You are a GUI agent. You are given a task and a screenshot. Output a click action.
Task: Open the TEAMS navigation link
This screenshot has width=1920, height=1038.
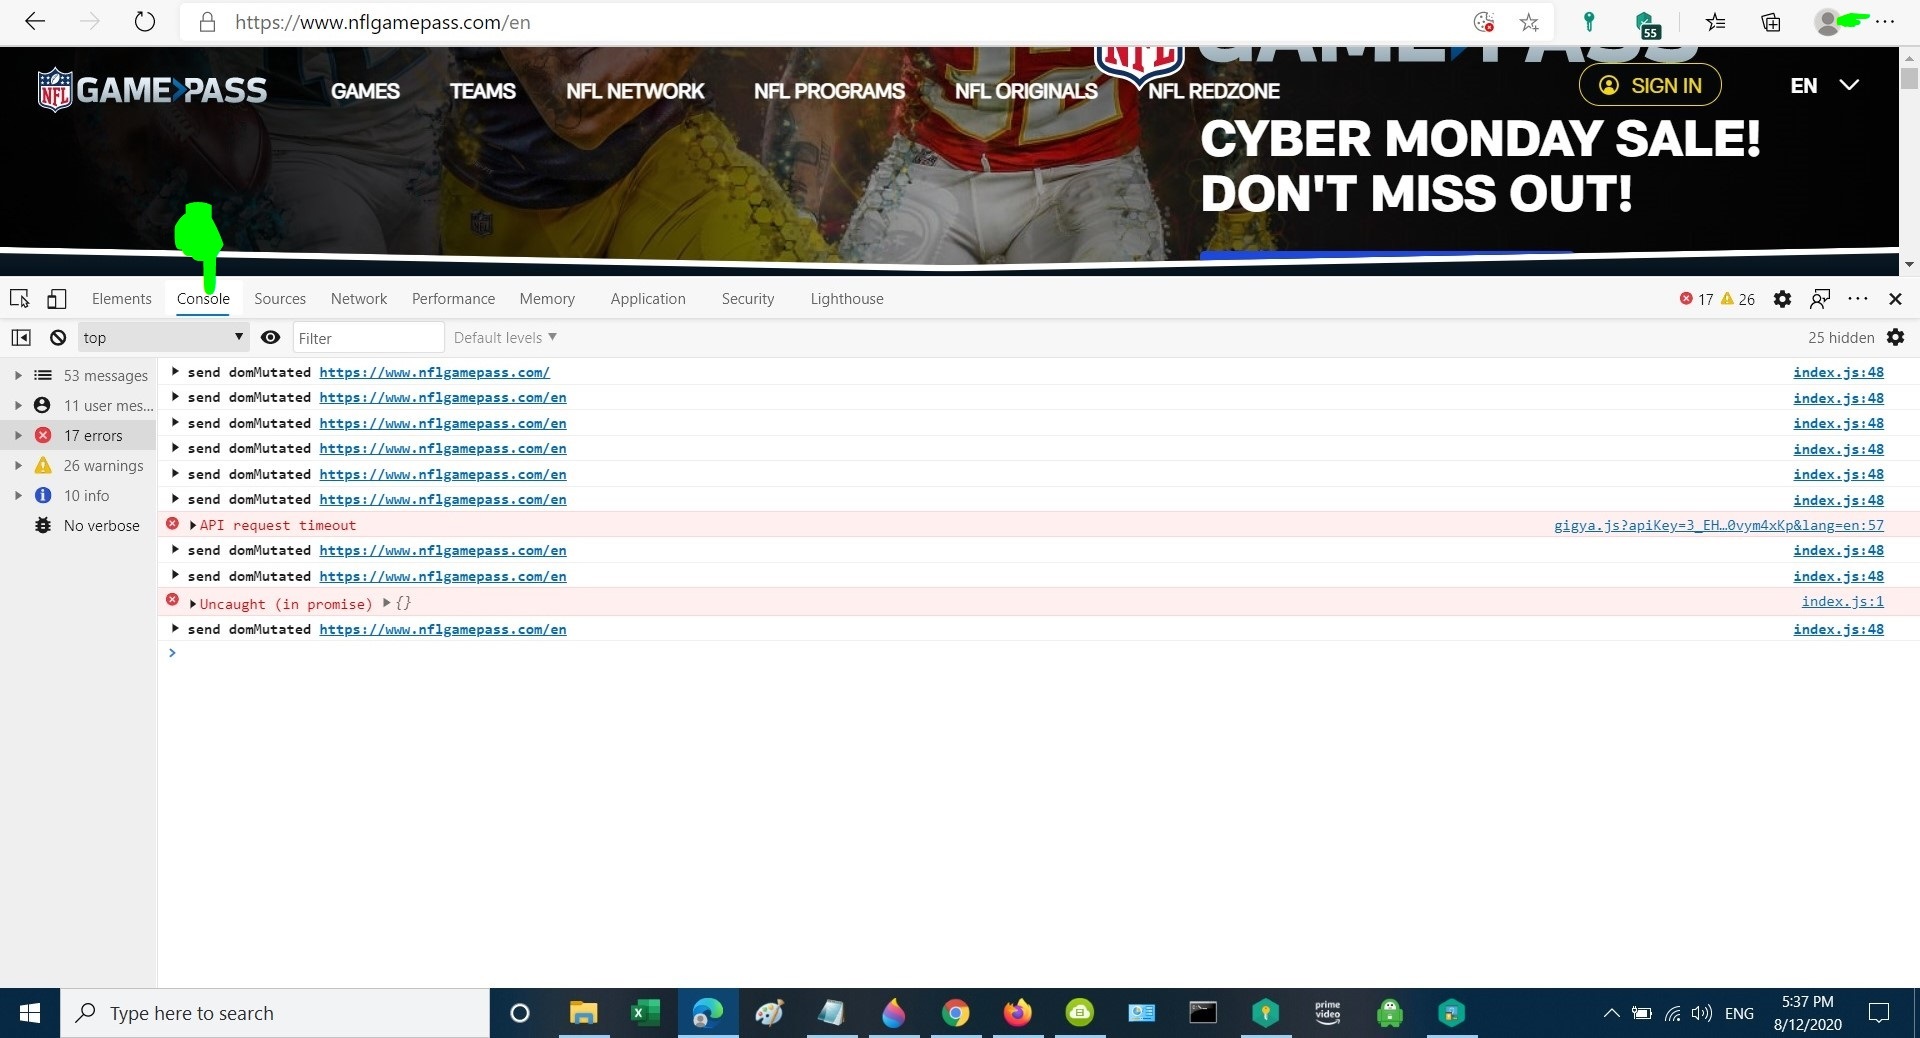(x=483, y=91)
